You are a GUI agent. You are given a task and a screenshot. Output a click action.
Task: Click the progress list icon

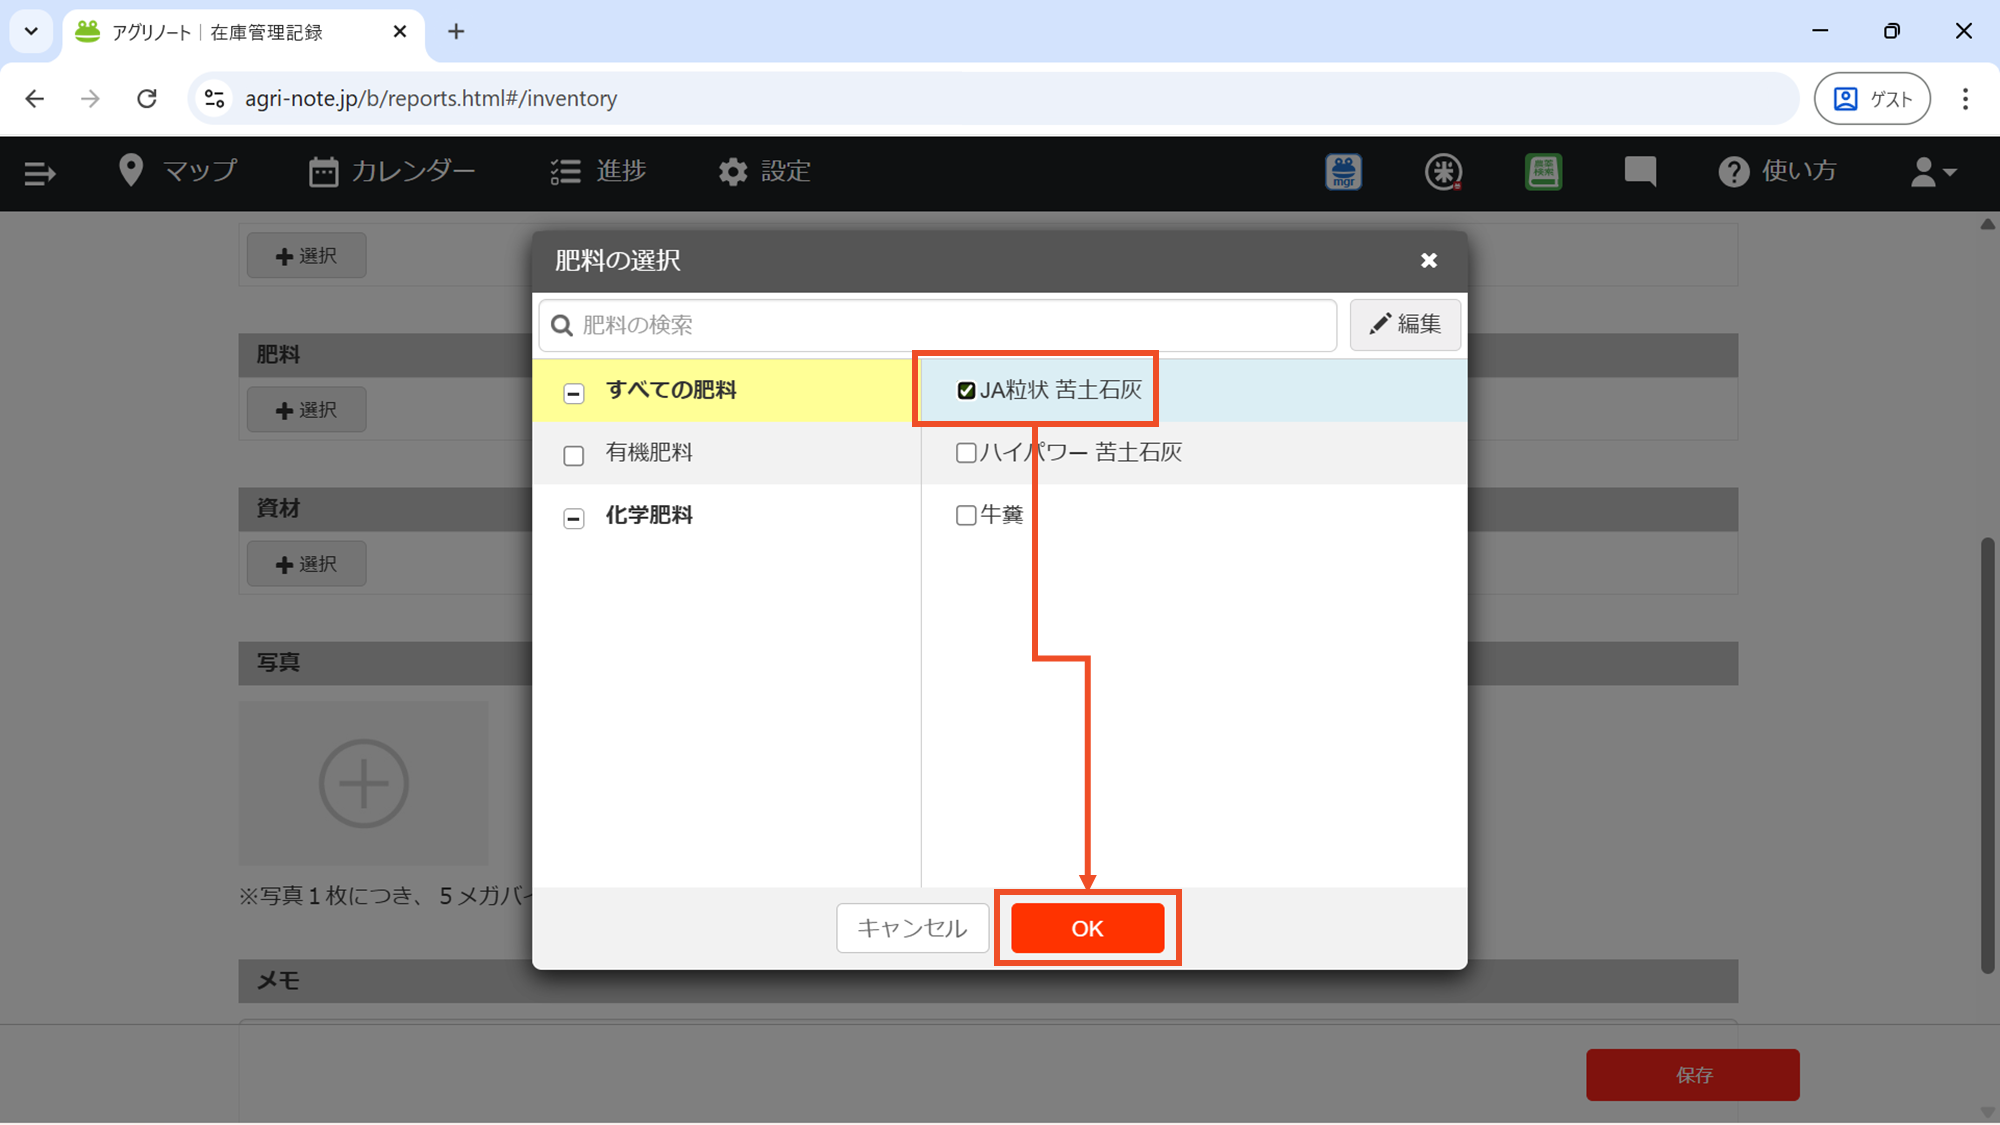pos(565,172)
